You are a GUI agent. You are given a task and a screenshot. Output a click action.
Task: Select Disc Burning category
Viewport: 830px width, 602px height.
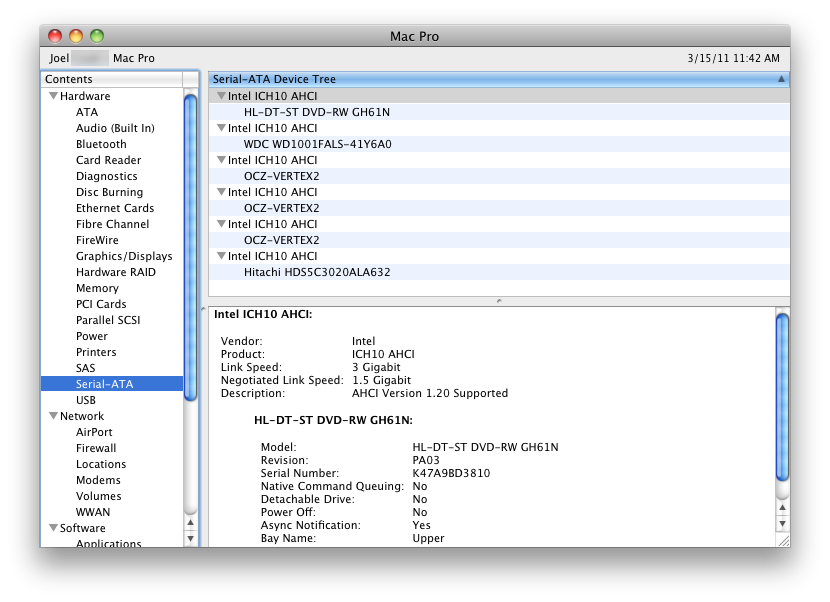coord(109,192)
